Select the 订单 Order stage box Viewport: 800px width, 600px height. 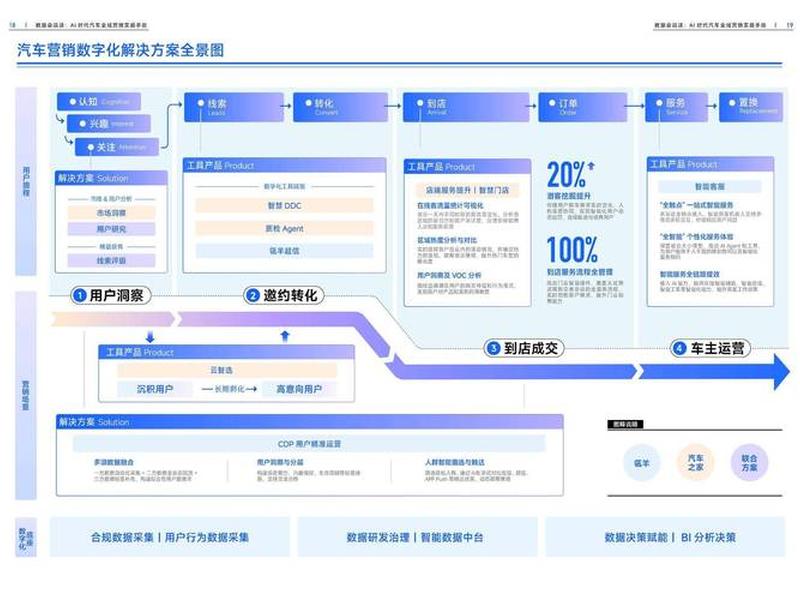tap(582, 107)
